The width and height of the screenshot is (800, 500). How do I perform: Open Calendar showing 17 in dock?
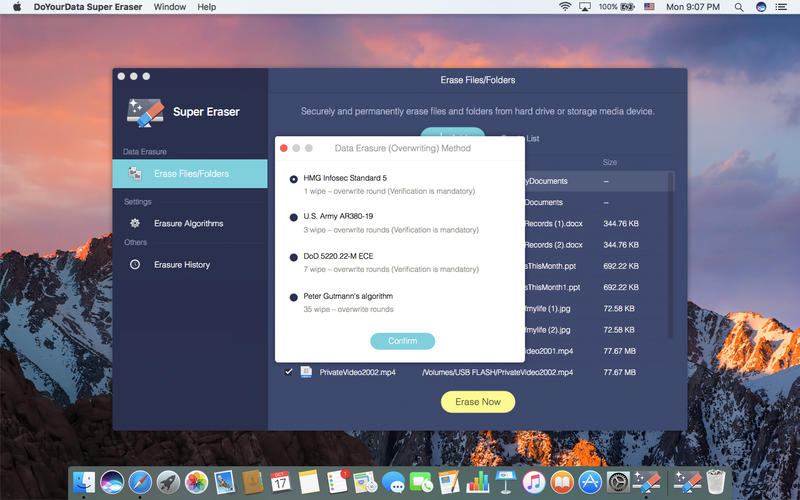(x=280, y=482)
